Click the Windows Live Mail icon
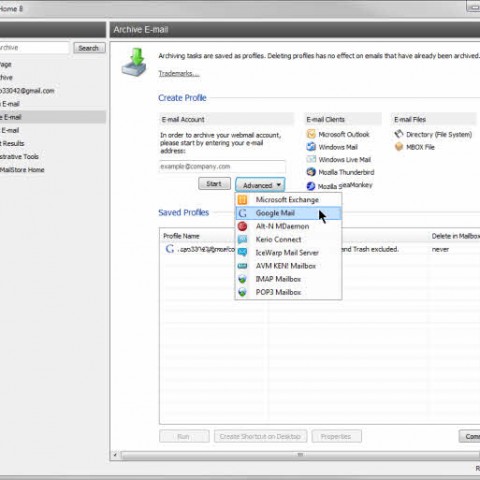 311,159
